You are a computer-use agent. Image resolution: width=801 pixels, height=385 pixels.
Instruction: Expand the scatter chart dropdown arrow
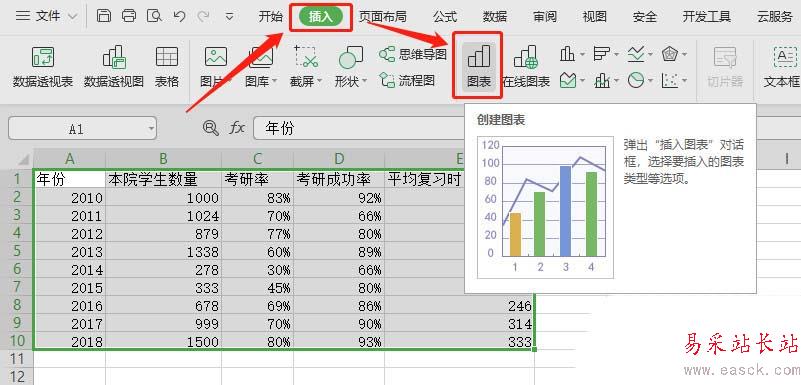[685, 81]
